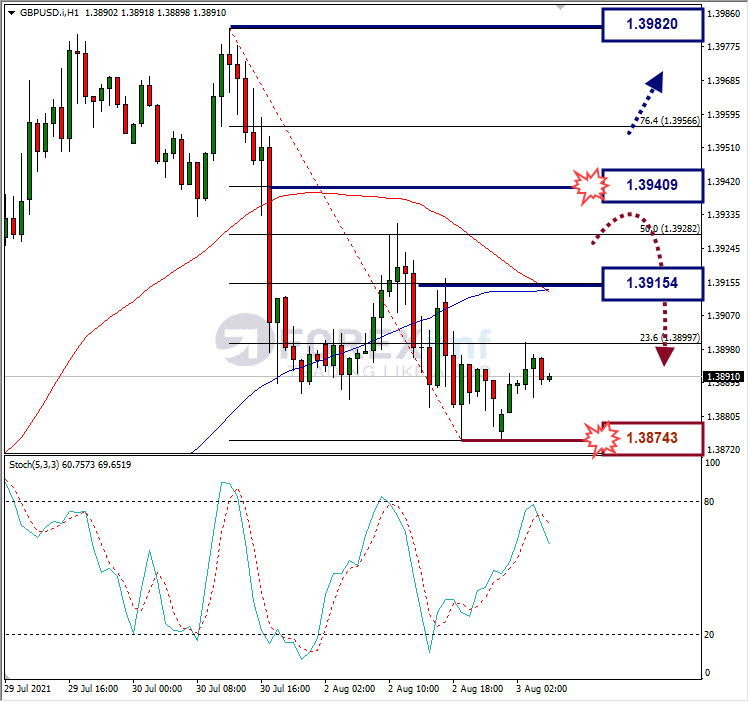
Task: Click the stochastic 20 level label
Action: tap(709, 635)
